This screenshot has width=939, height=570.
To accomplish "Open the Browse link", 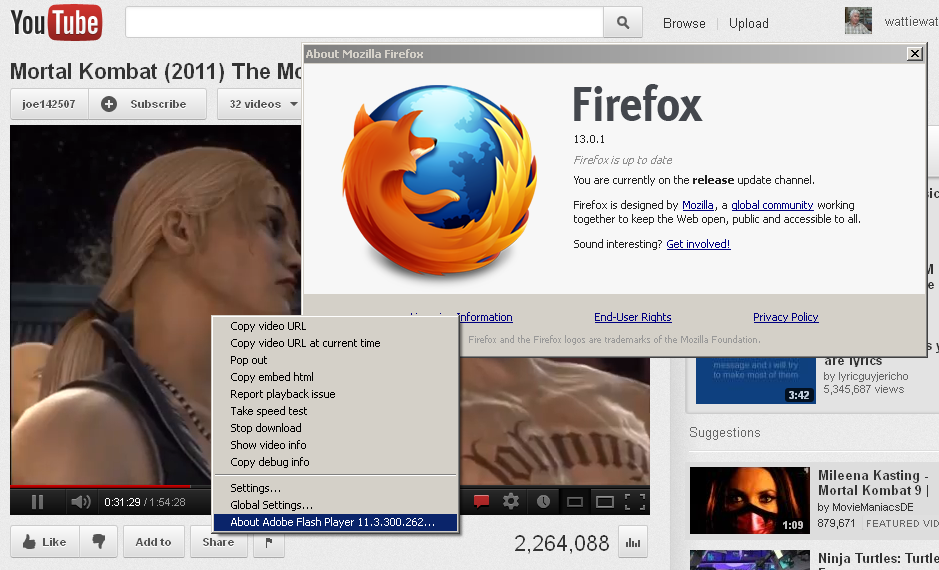I will 684,23.
